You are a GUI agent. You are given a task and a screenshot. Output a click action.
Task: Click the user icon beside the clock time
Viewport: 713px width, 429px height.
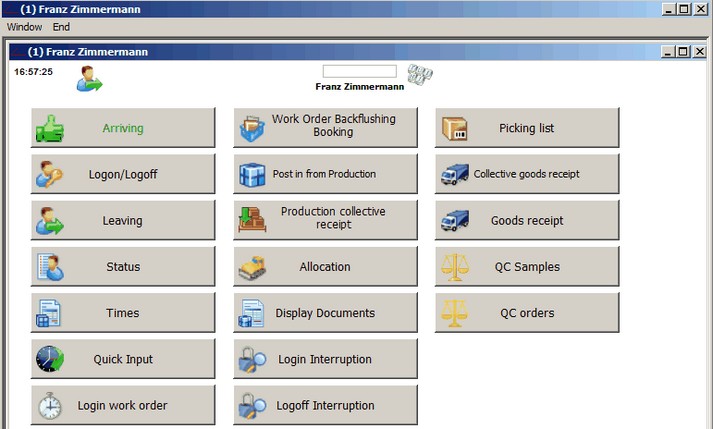90,78
